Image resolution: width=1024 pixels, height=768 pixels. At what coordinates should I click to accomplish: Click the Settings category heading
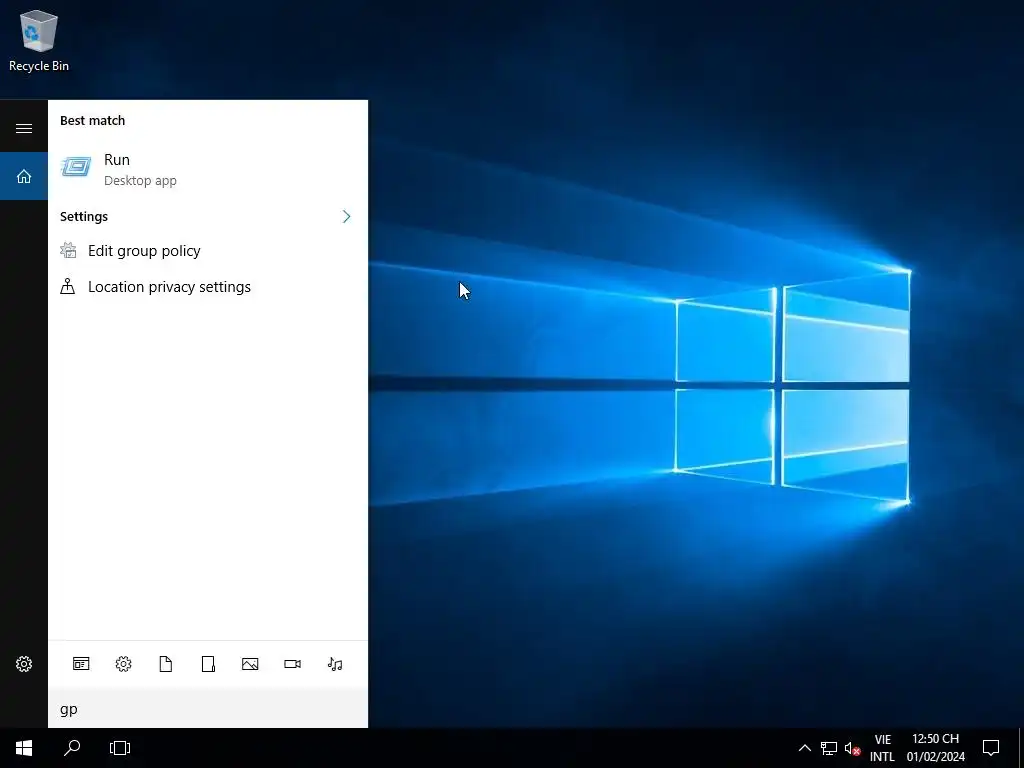(84, 216)
